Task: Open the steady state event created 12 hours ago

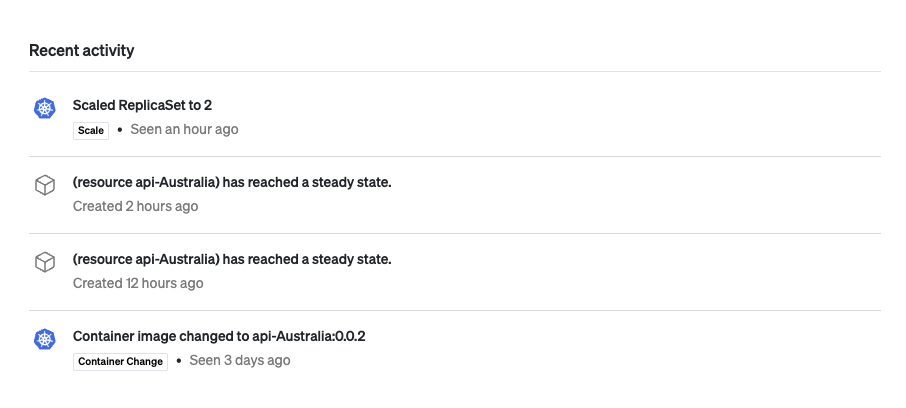Action: click(x=232, y=259)
